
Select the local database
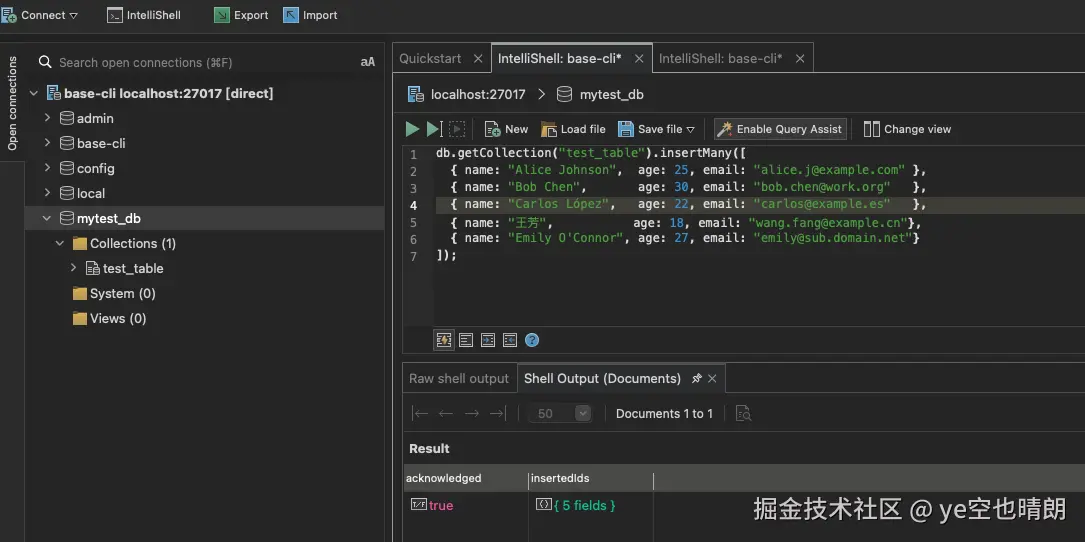(x=91, y=193)
